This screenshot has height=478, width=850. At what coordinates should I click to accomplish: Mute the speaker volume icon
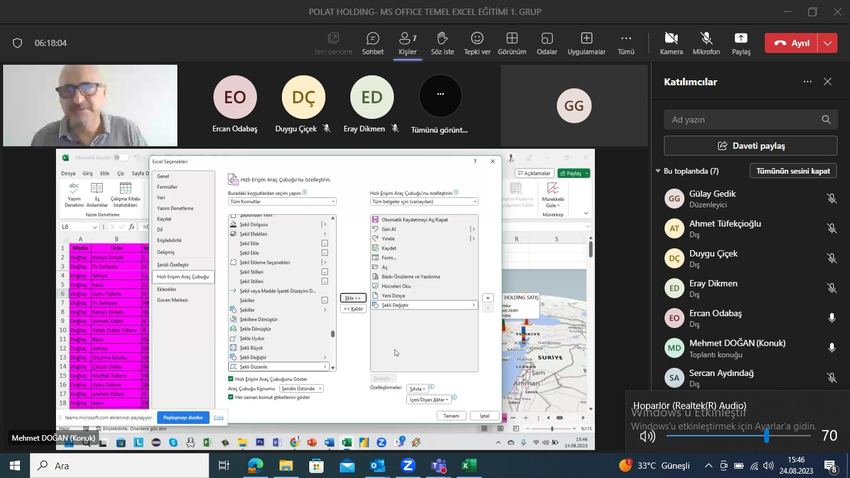[x=647, y=436]
